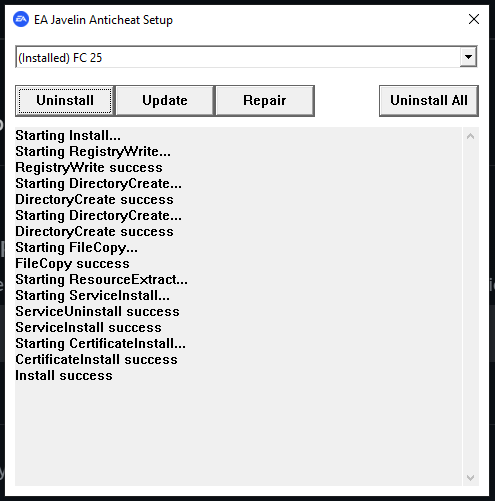The width and height of the screenshot is (495, 501).
Task: Click the log's vertical scrollbar track
Action: pyautogui.click(x=470, y=307)
